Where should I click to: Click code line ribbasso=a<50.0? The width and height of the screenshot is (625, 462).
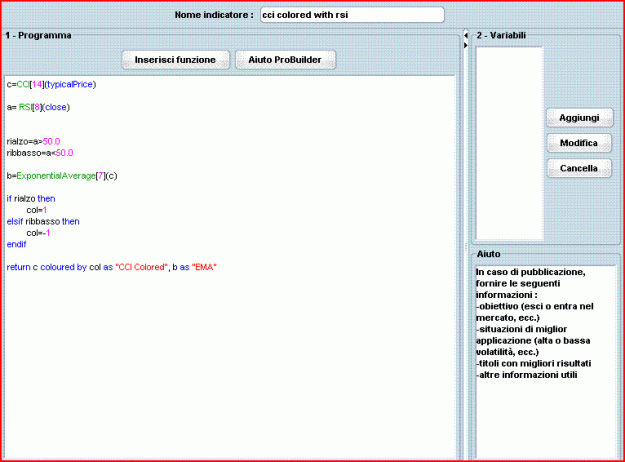point(40,153)
